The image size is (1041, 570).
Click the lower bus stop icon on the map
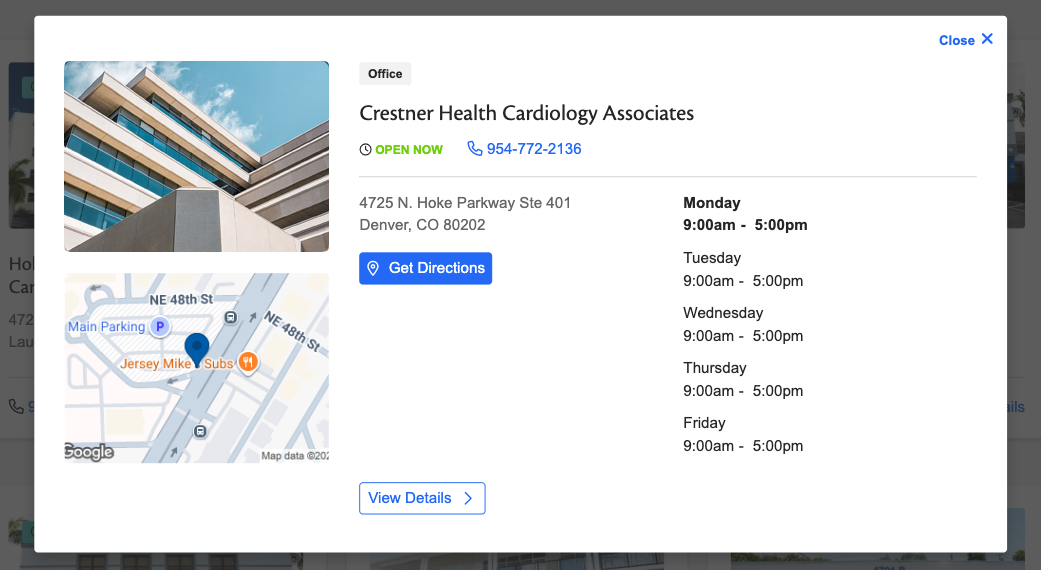(200, 431)
